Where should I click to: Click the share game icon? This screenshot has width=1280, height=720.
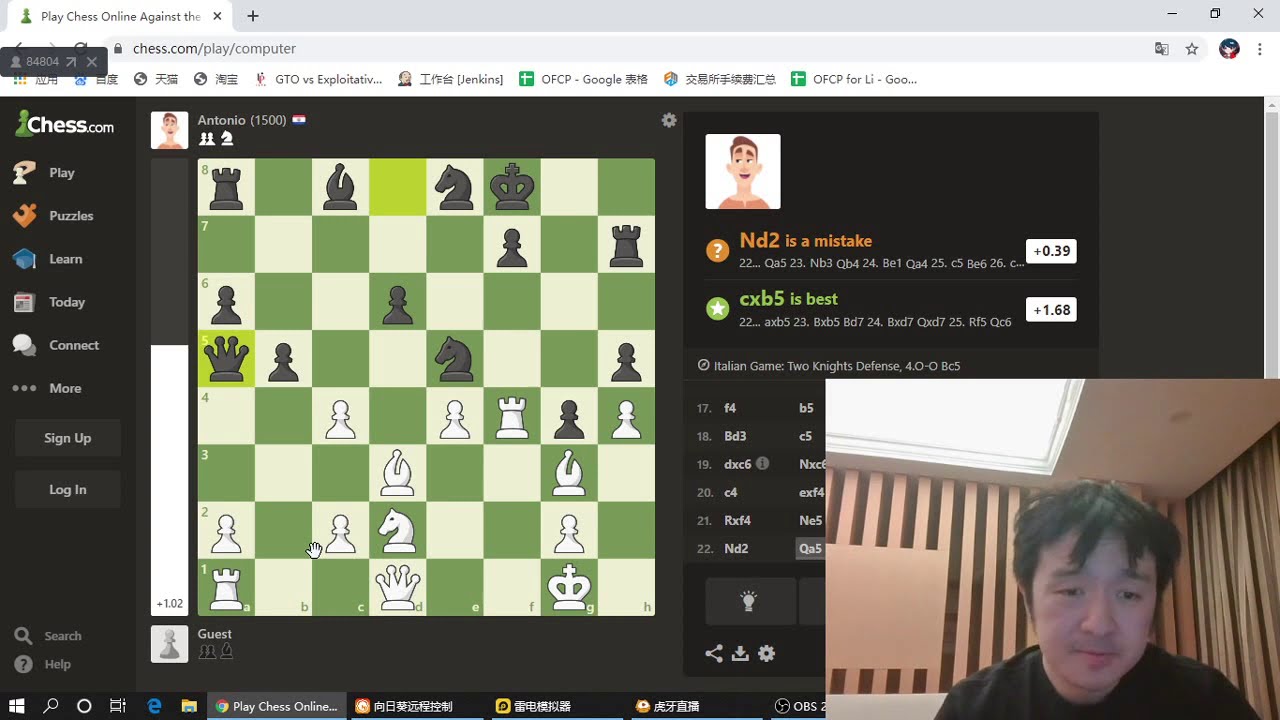[714, 653]
